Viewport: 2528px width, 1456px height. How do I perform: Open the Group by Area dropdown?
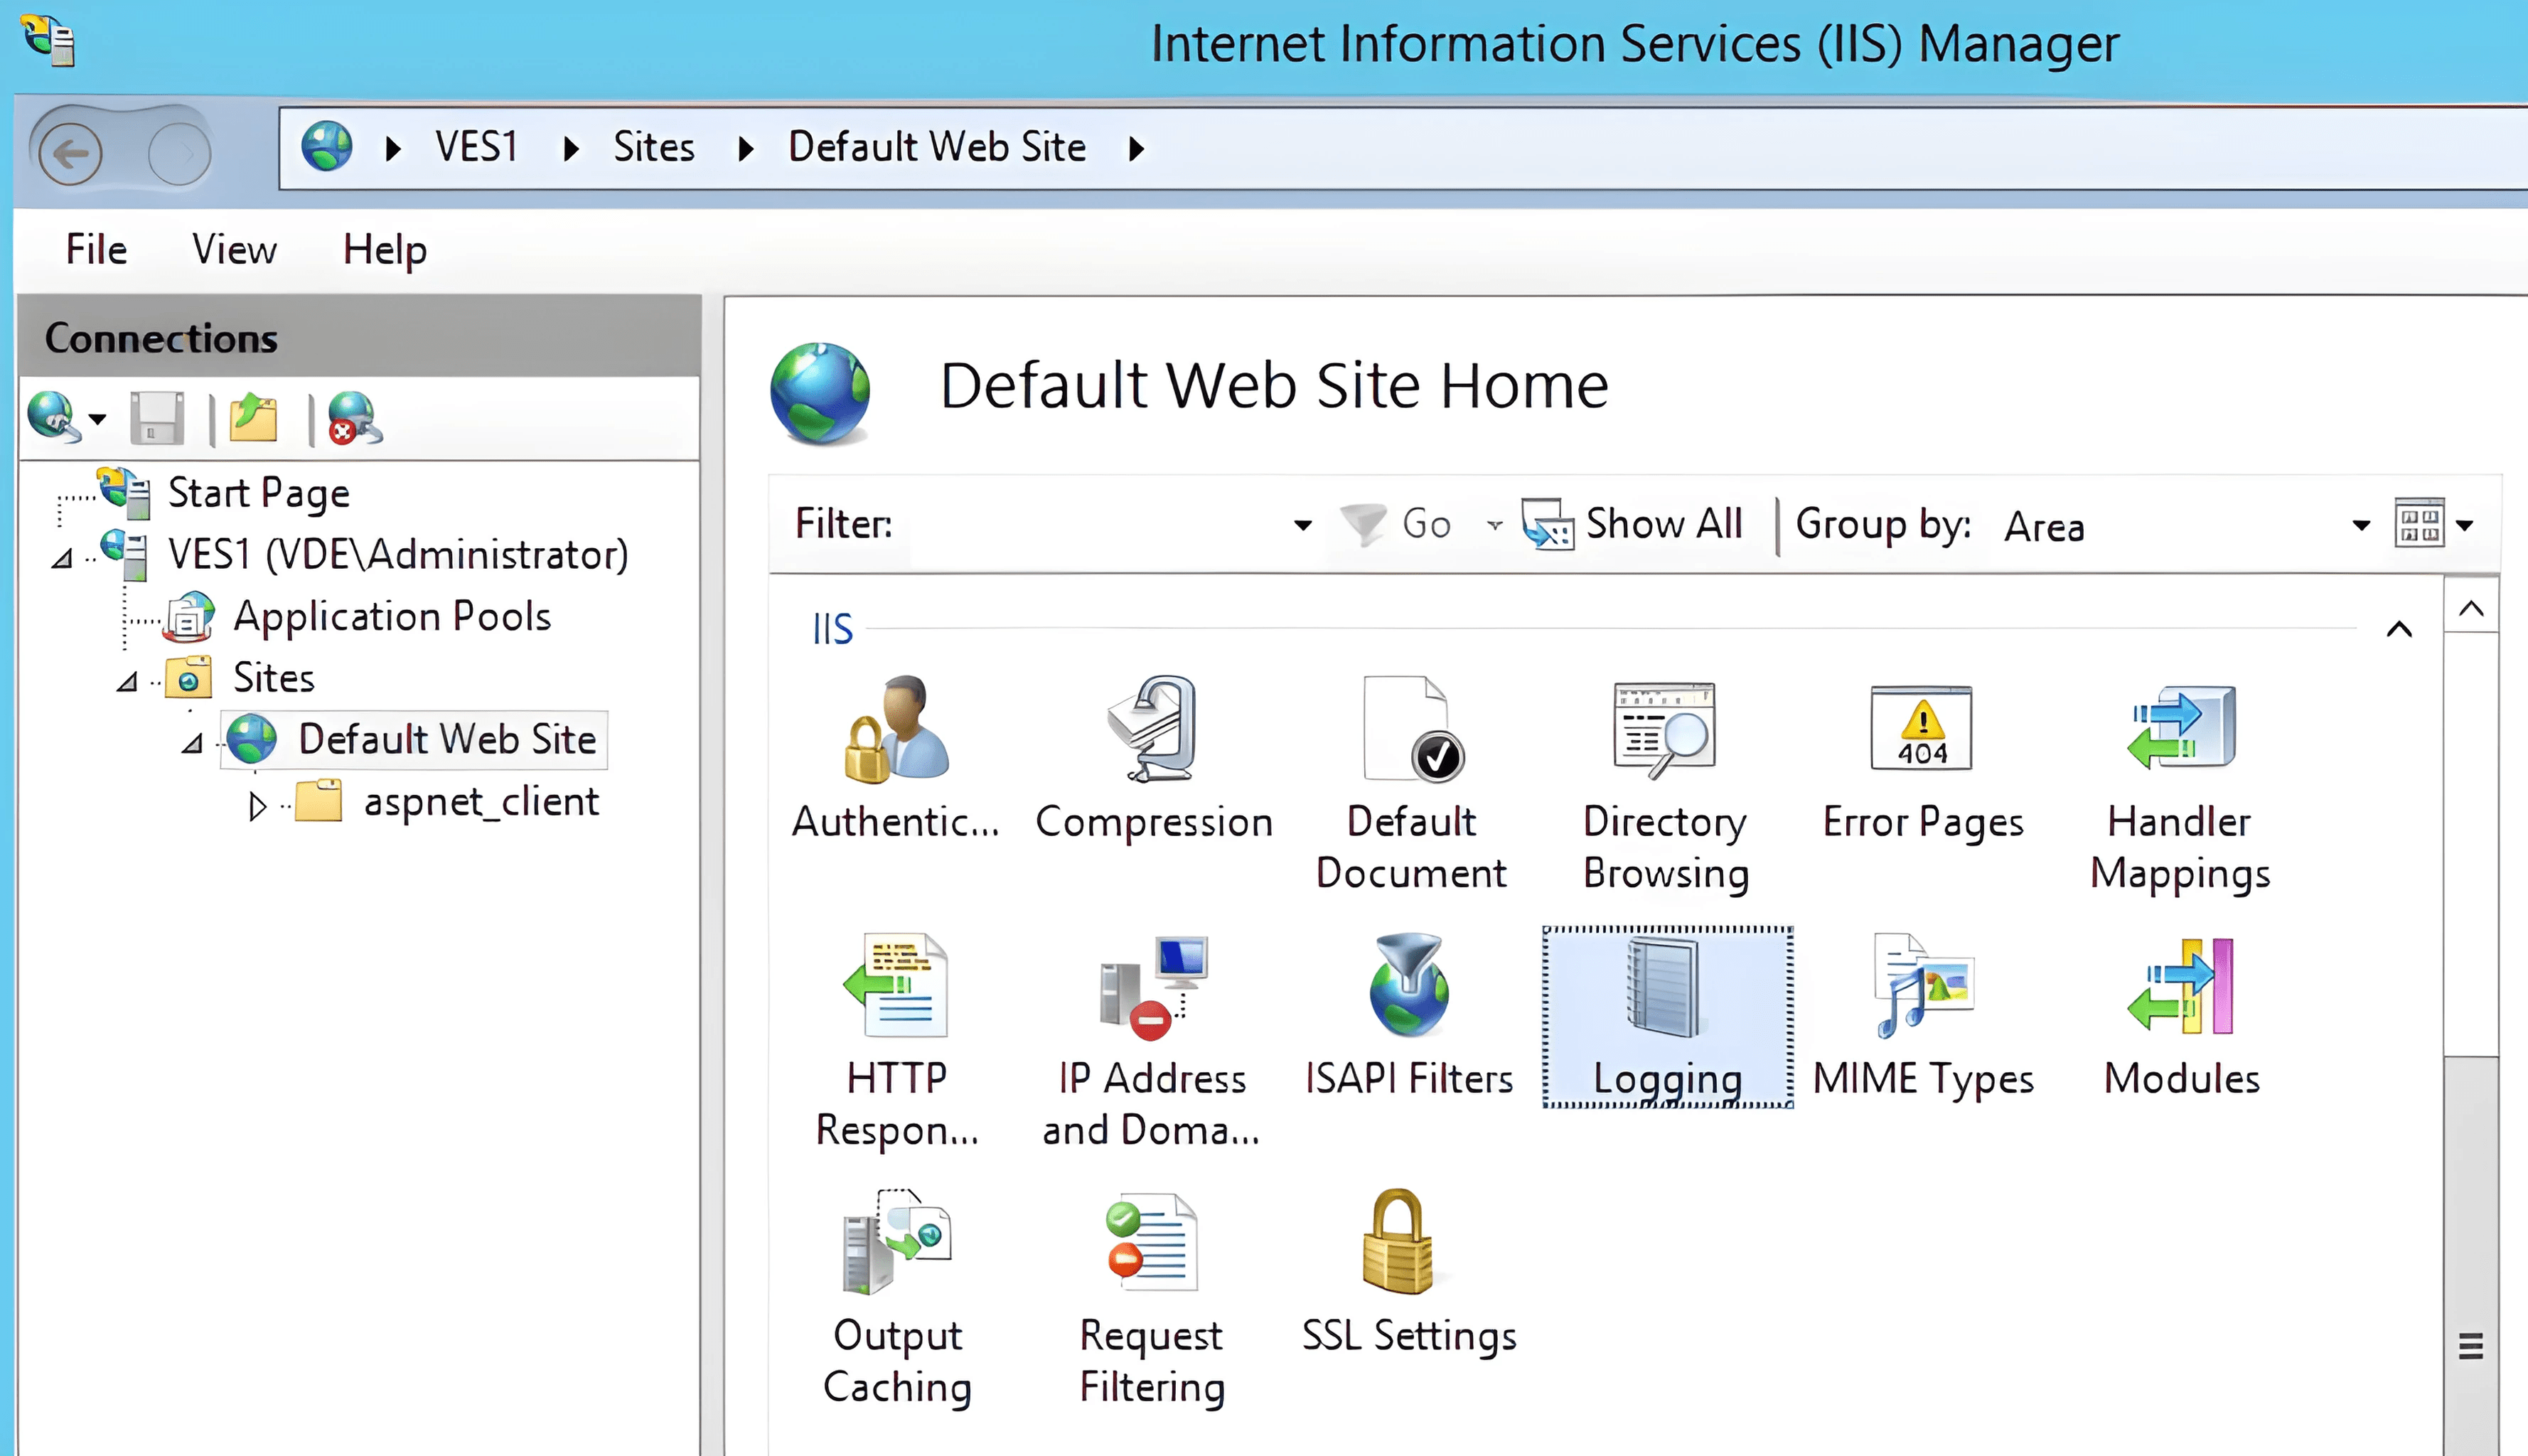pos(2360,525)
